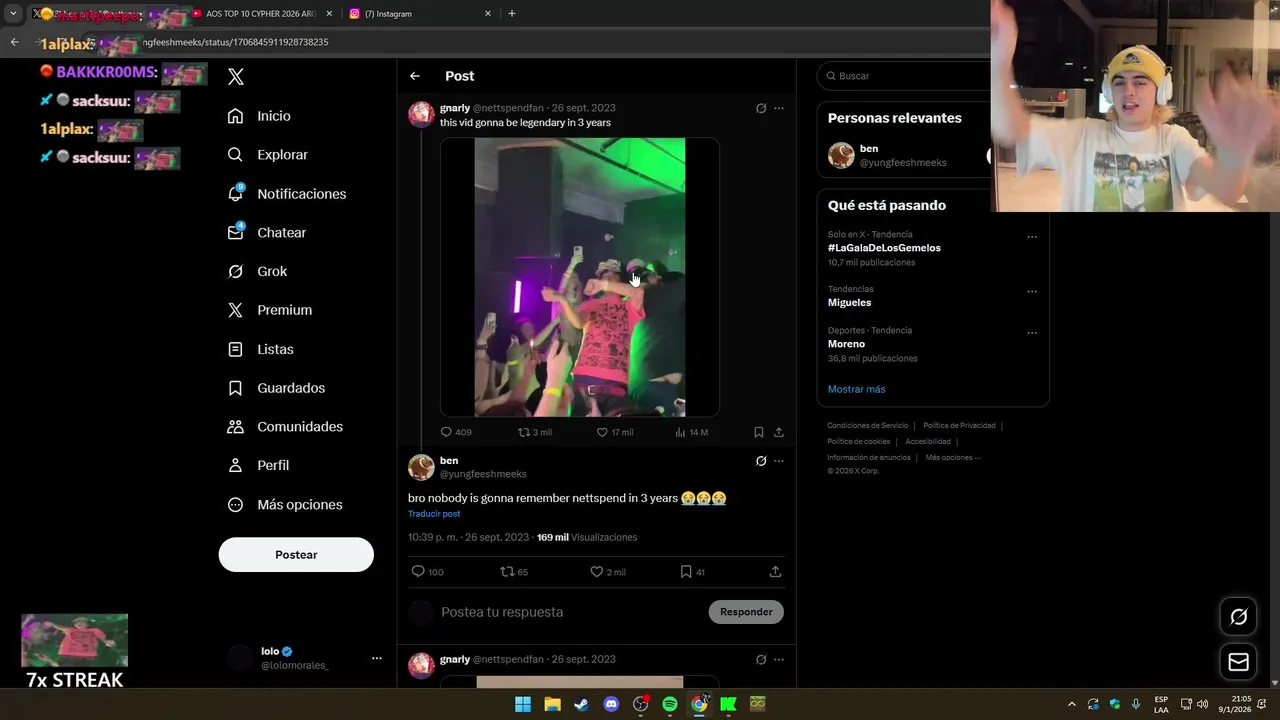Open more options for Moreno trend

click(x=1032, y=333)
